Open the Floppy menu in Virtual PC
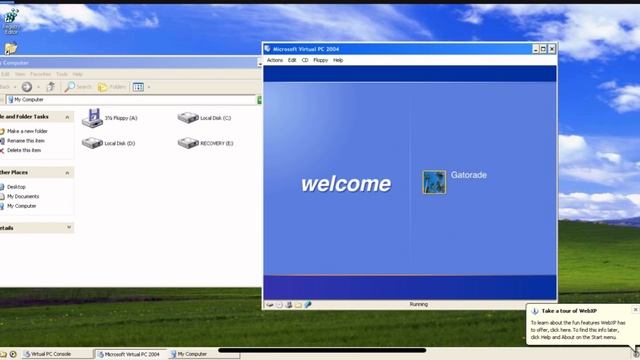 point(320,60)
